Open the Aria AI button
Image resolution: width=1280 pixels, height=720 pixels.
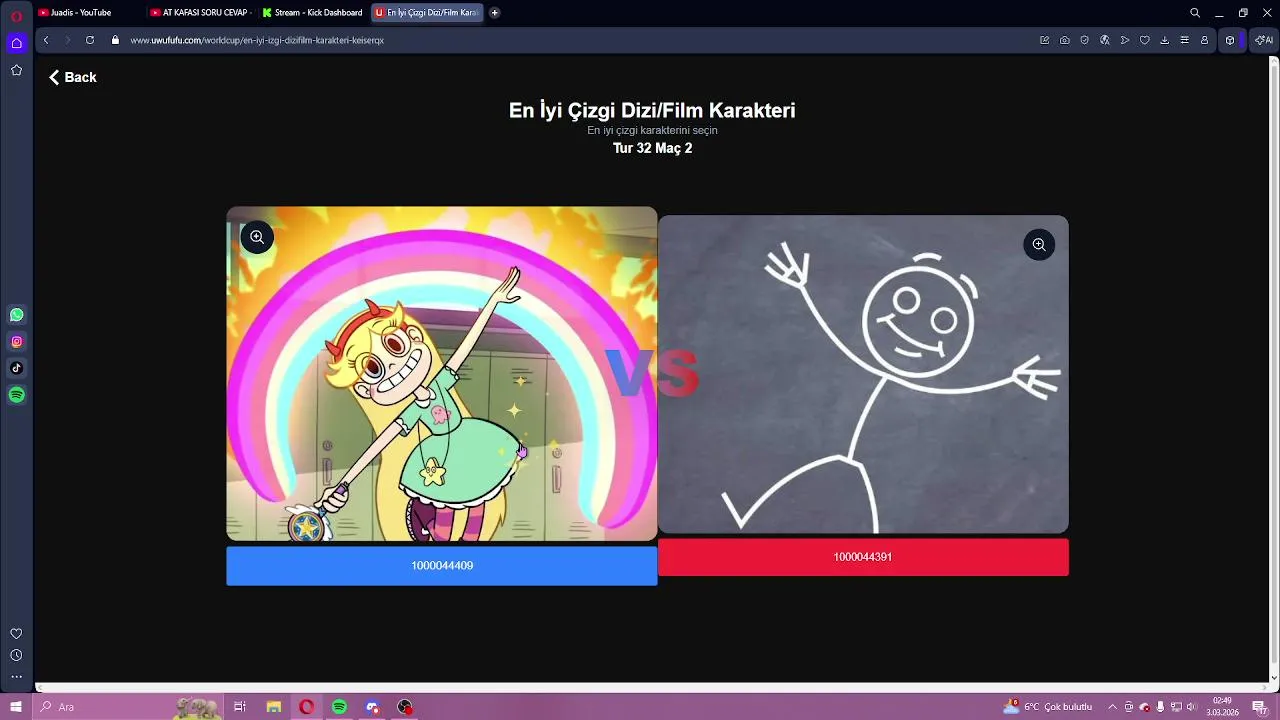[x=1264, y=40]
